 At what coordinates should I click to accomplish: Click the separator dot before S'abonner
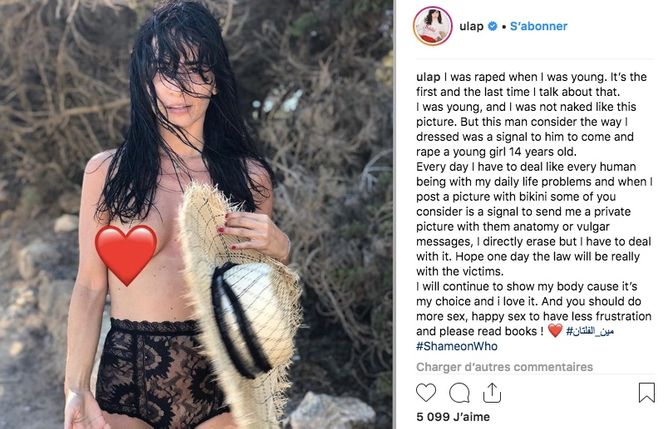point(504,27)
